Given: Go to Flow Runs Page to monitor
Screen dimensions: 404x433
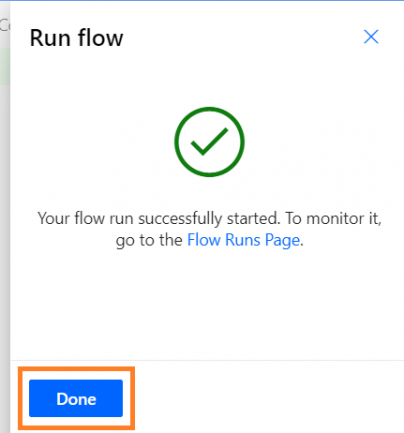Looking at the screenshot, I should (x=243, y=240).
